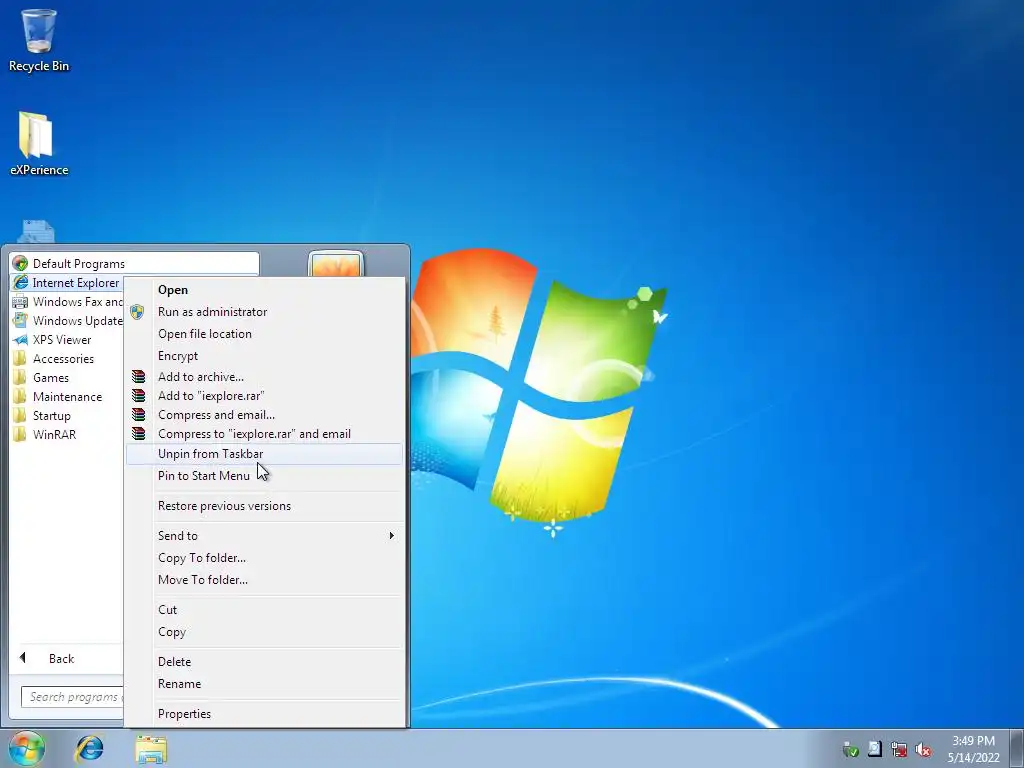Choose Move To folder...
Screen dimensions: 1024x768
tap(264, 580)
